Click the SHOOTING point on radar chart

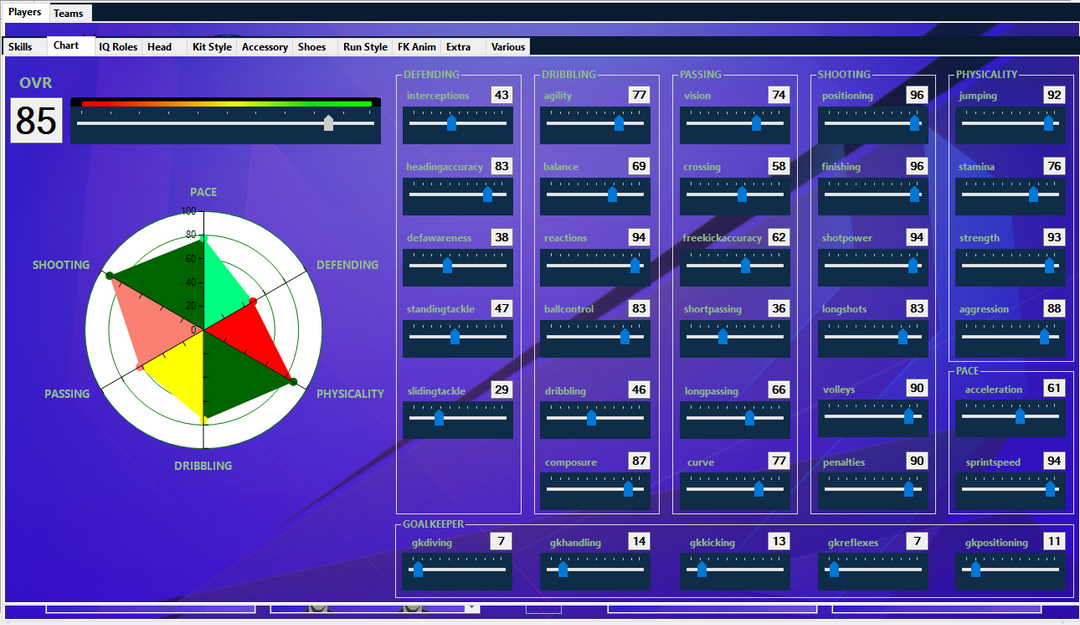110,276
